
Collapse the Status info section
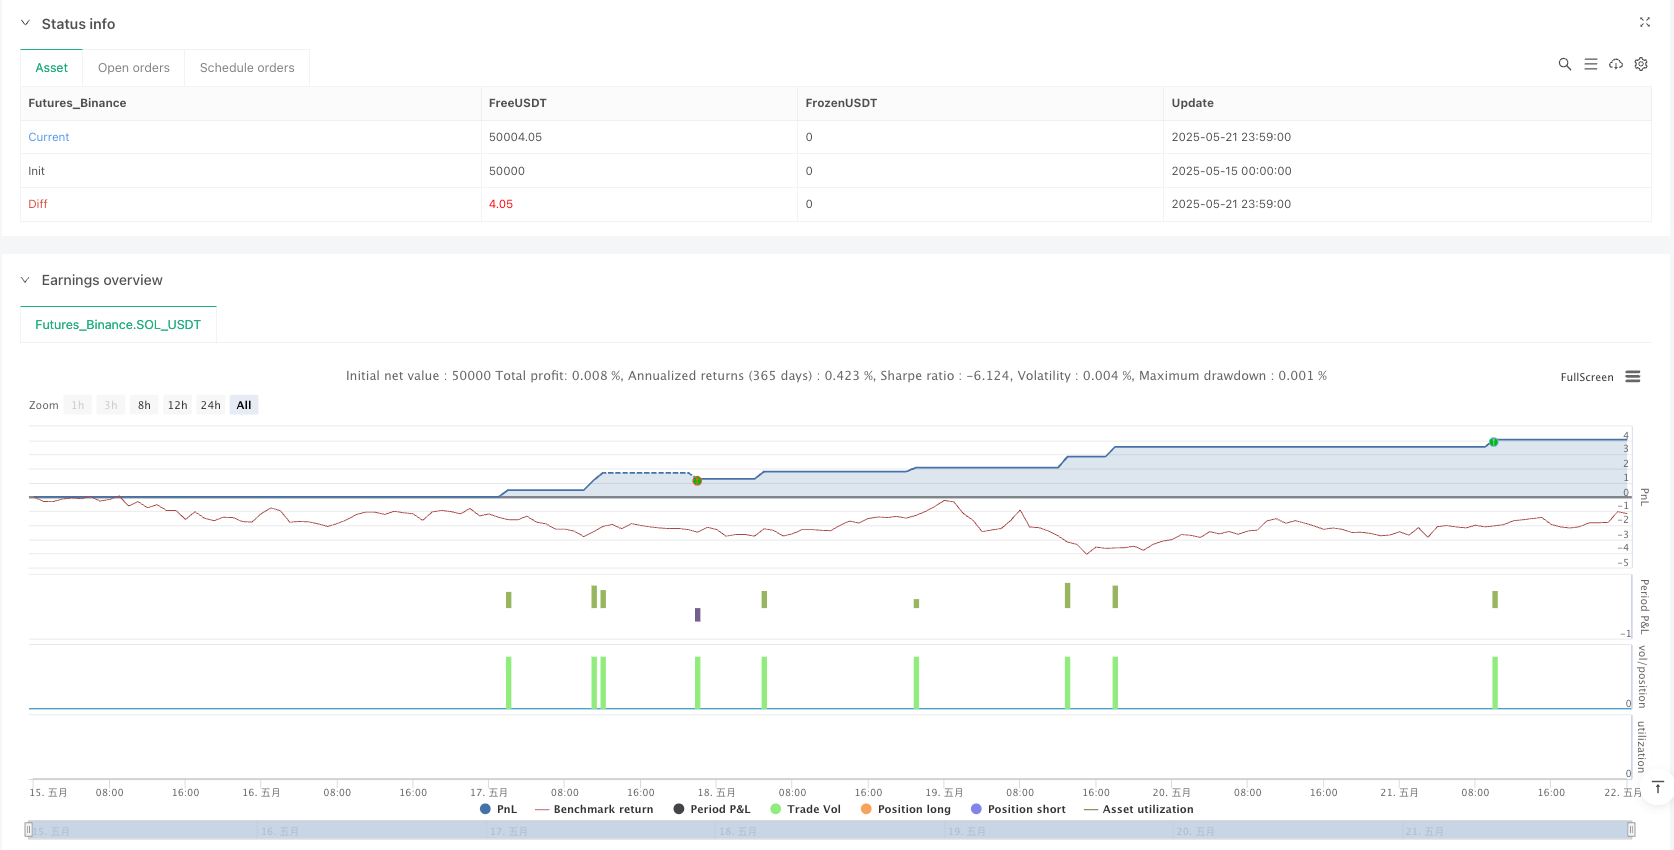[x=25, y=23]
